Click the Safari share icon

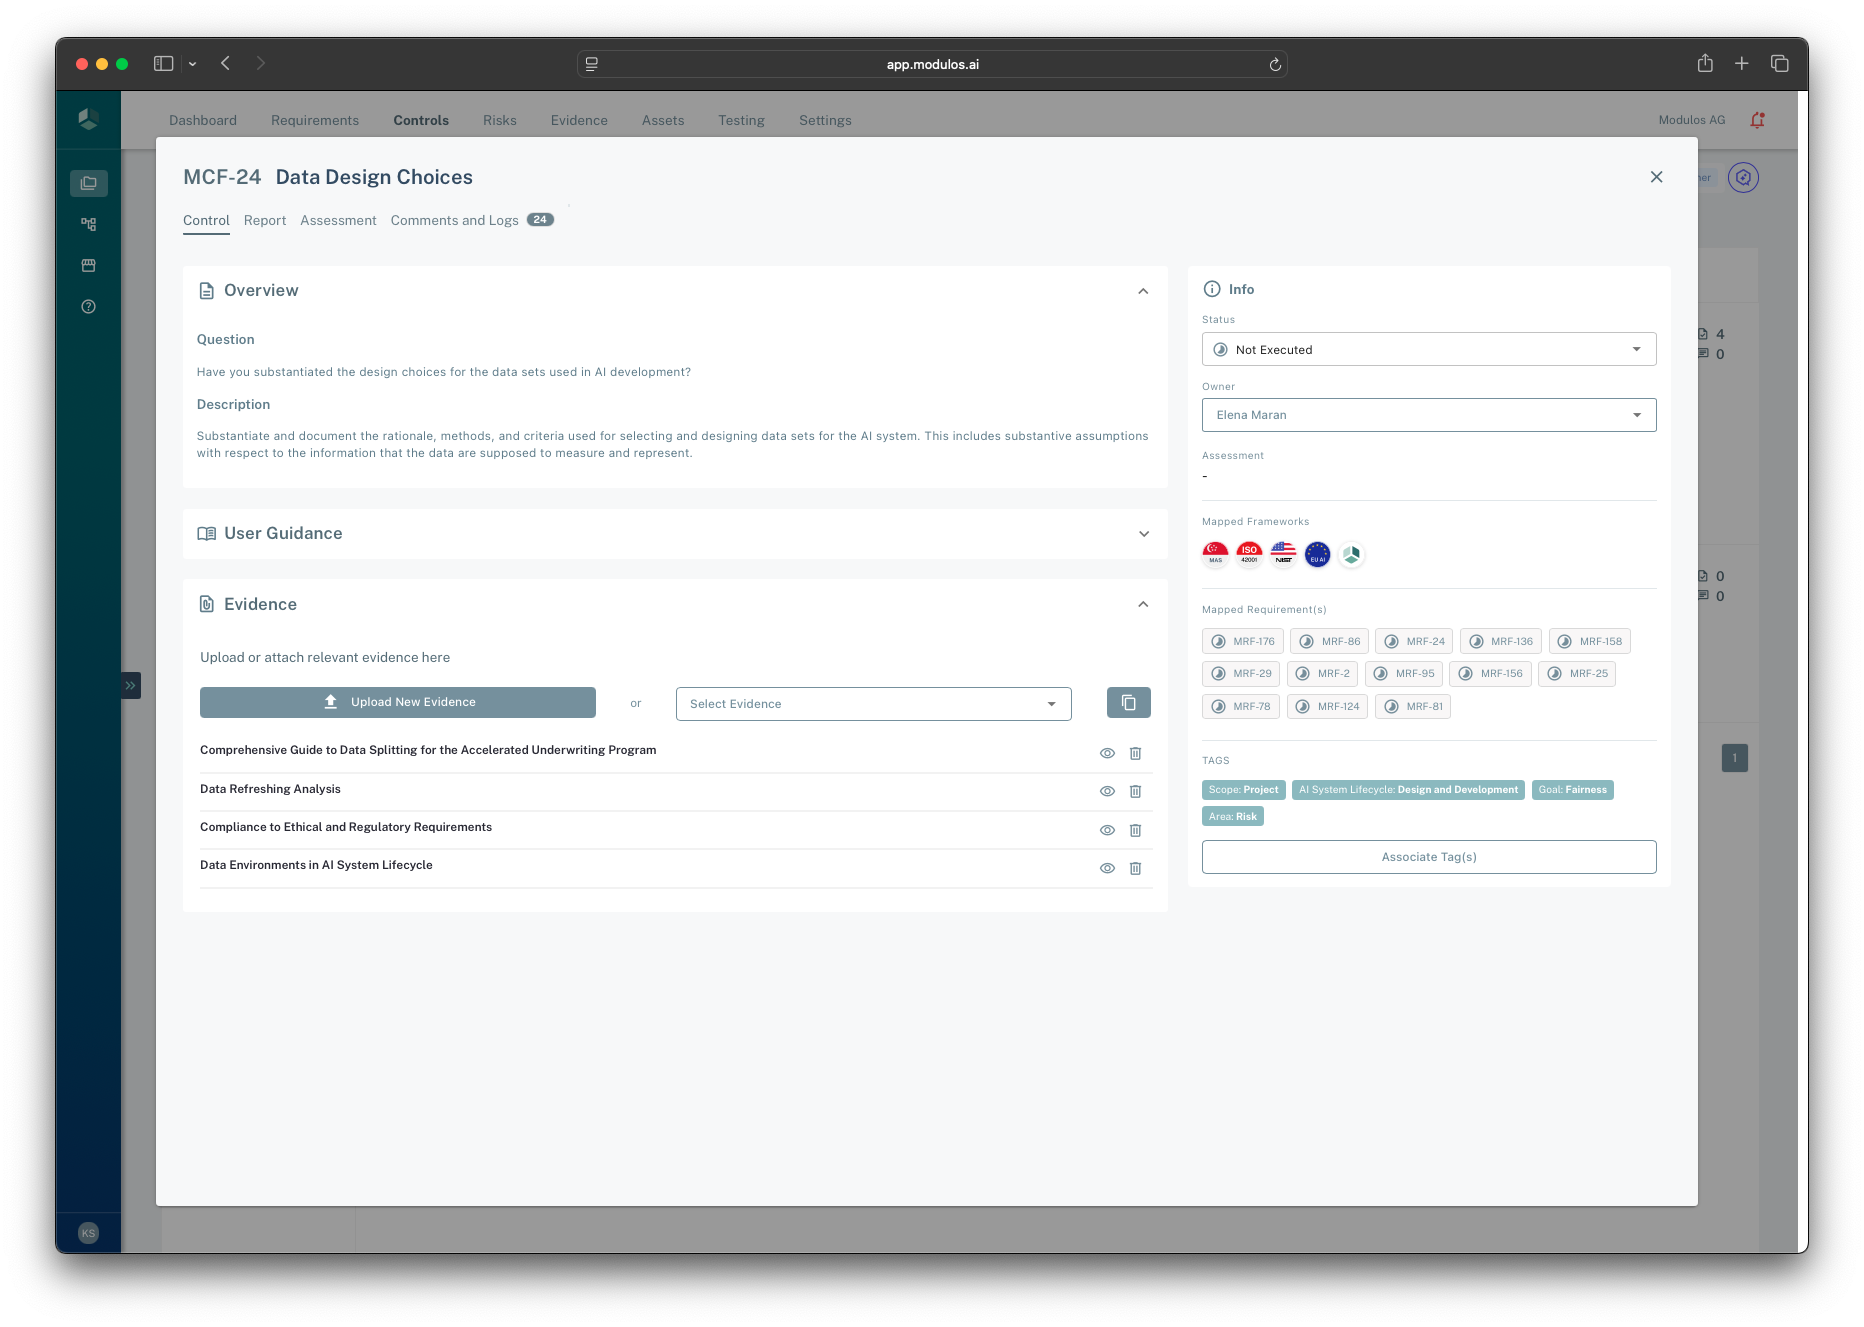[1705, 64]
